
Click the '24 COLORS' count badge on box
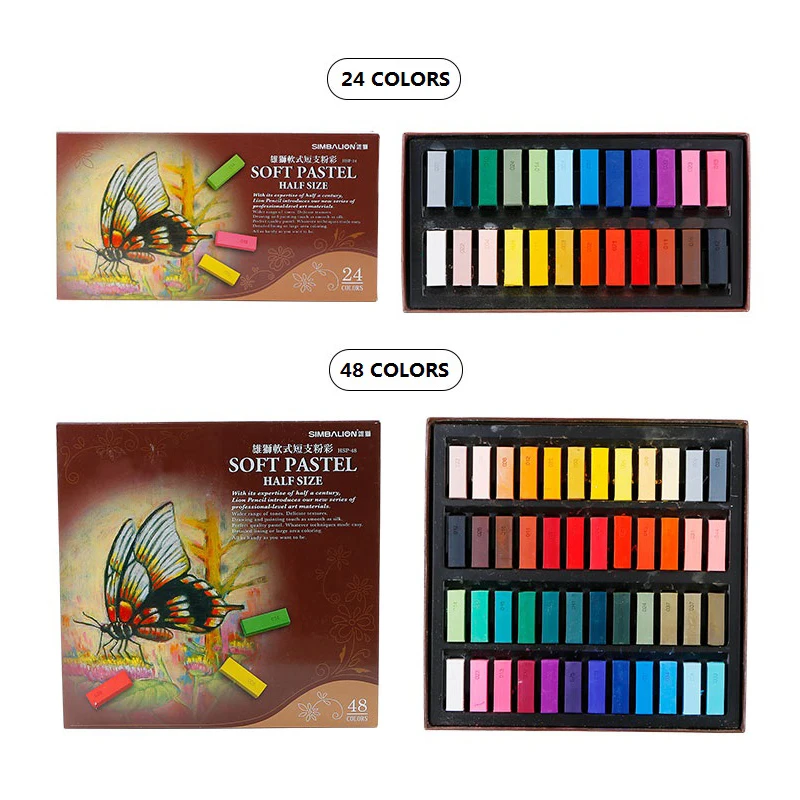point(352,279)
